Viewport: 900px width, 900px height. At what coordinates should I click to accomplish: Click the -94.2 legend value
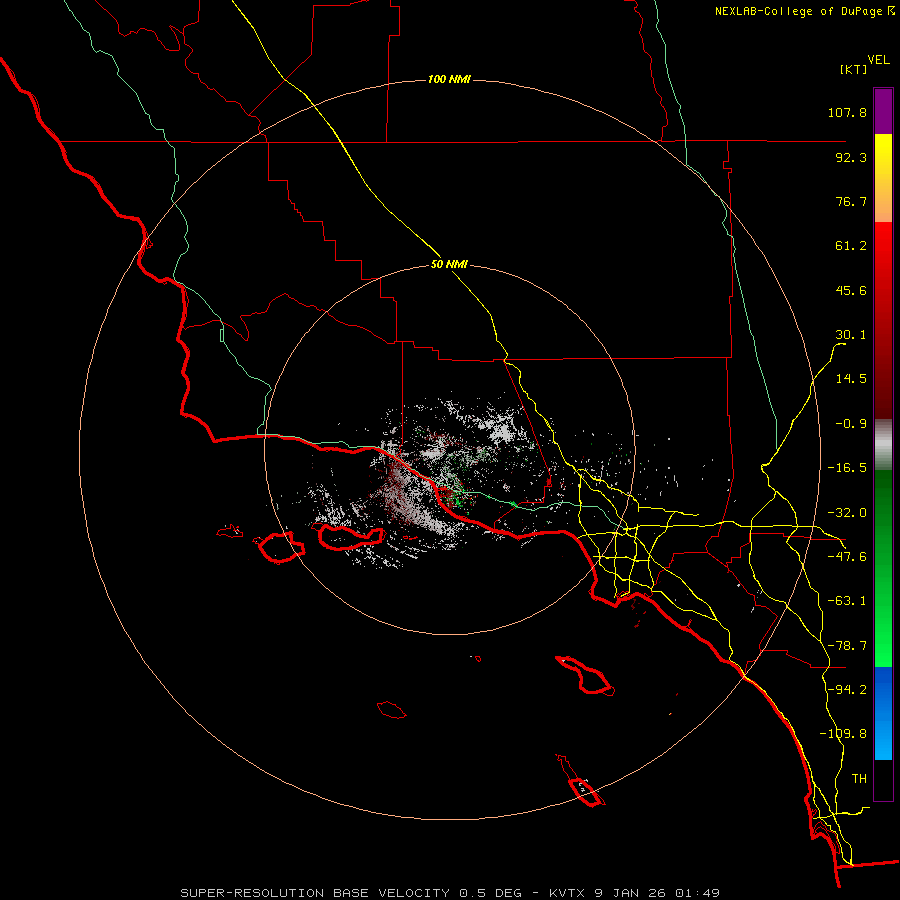(x=847, y=689)
